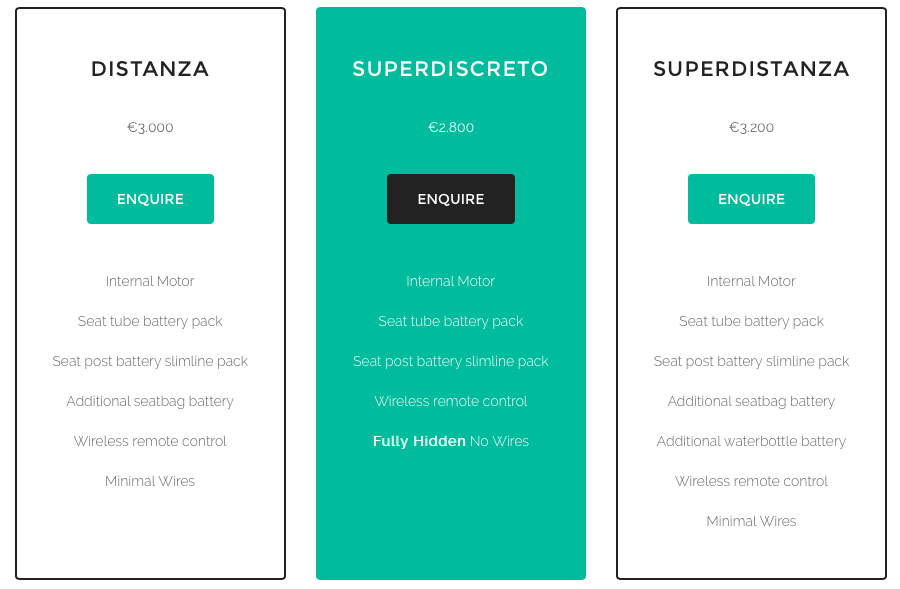Click 'Seat post battery slimline pack' in Superdistanza

751,361
